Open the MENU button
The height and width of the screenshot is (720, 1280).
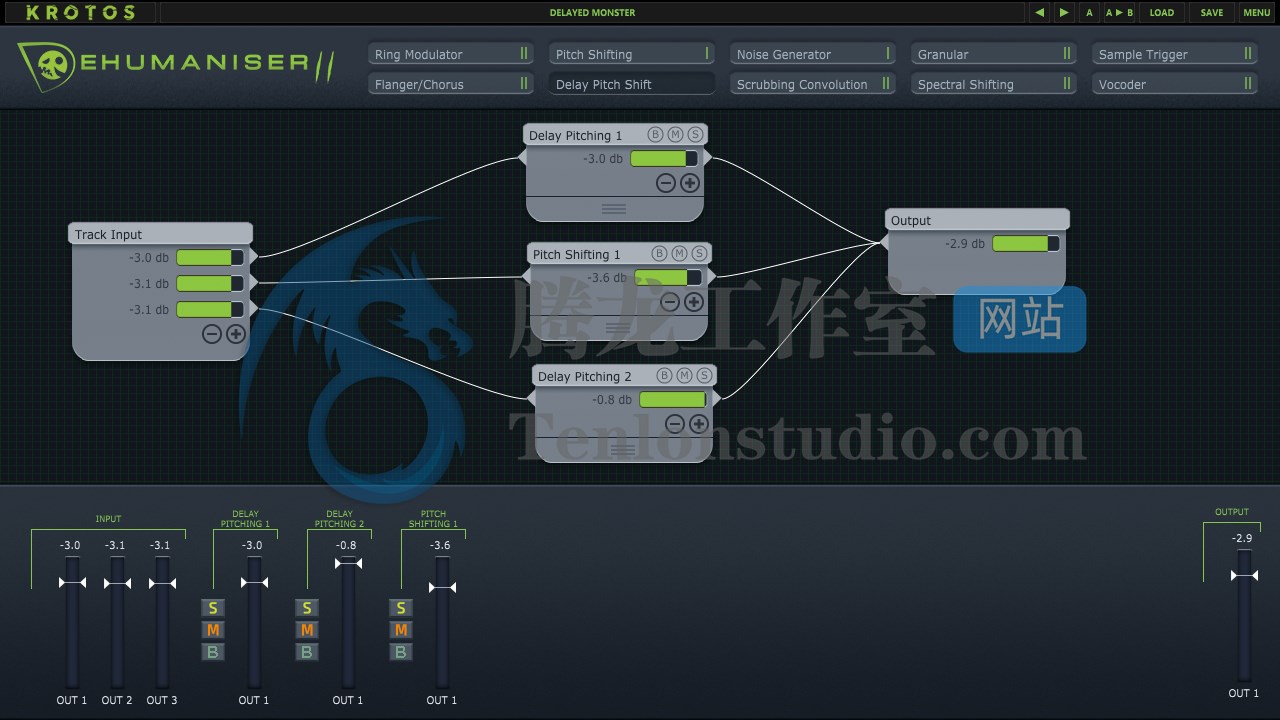click(1257, 13)
